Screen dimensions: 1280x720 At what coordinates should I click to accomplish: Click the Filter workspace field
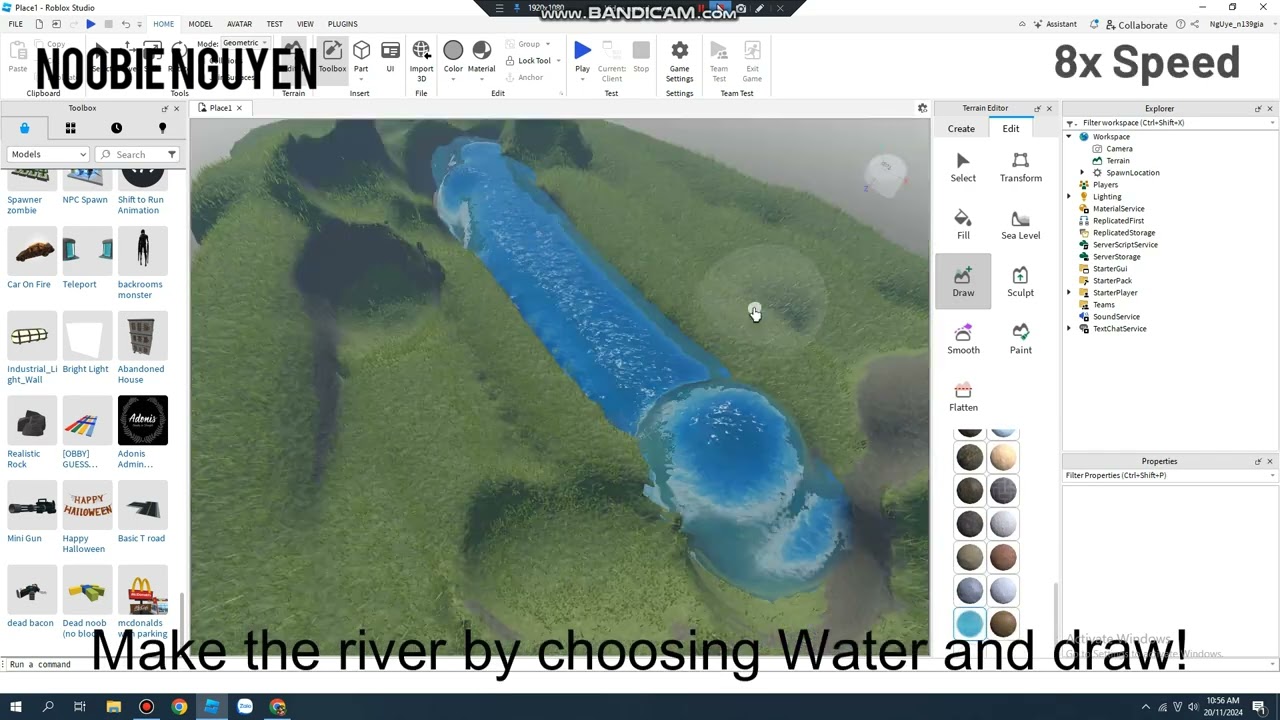click(1170, 123)
